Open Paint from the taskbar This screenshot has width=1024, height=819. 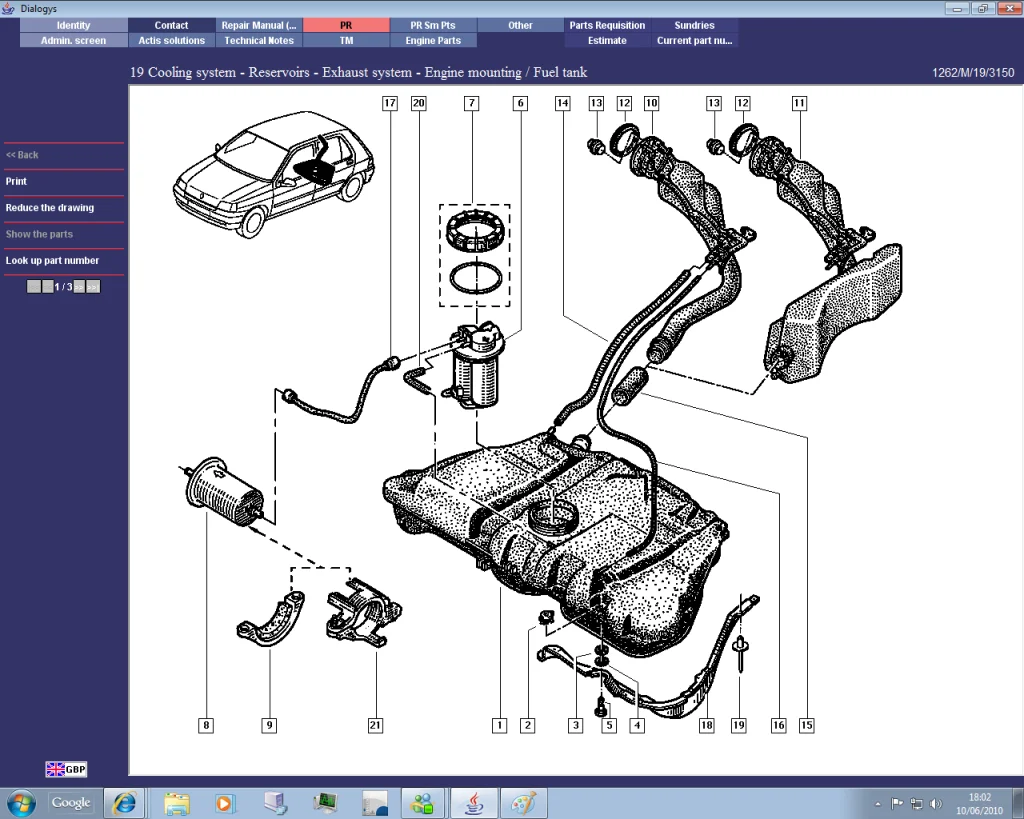523,803
